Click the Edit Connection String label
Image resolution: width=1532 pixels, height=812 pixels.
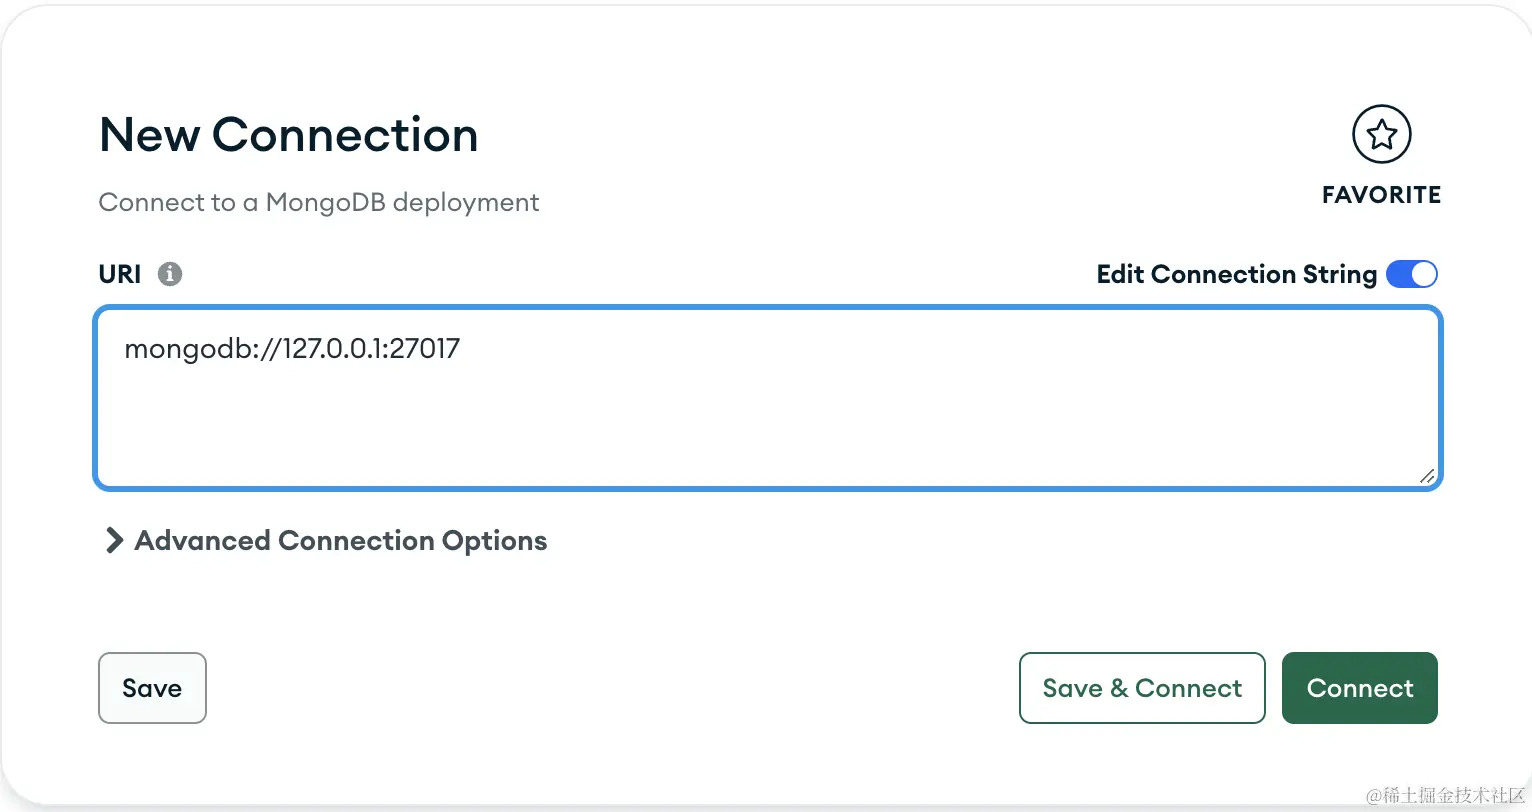(x=1236, y=274)
